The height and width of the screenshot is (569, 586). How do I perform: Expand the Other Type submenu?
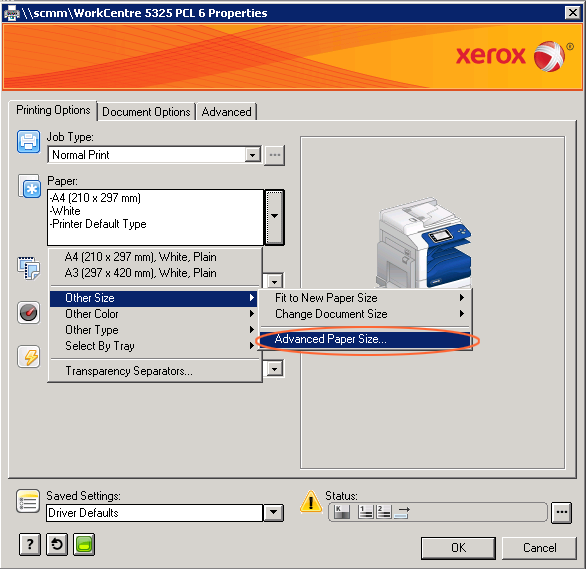[x=155, y=330]
